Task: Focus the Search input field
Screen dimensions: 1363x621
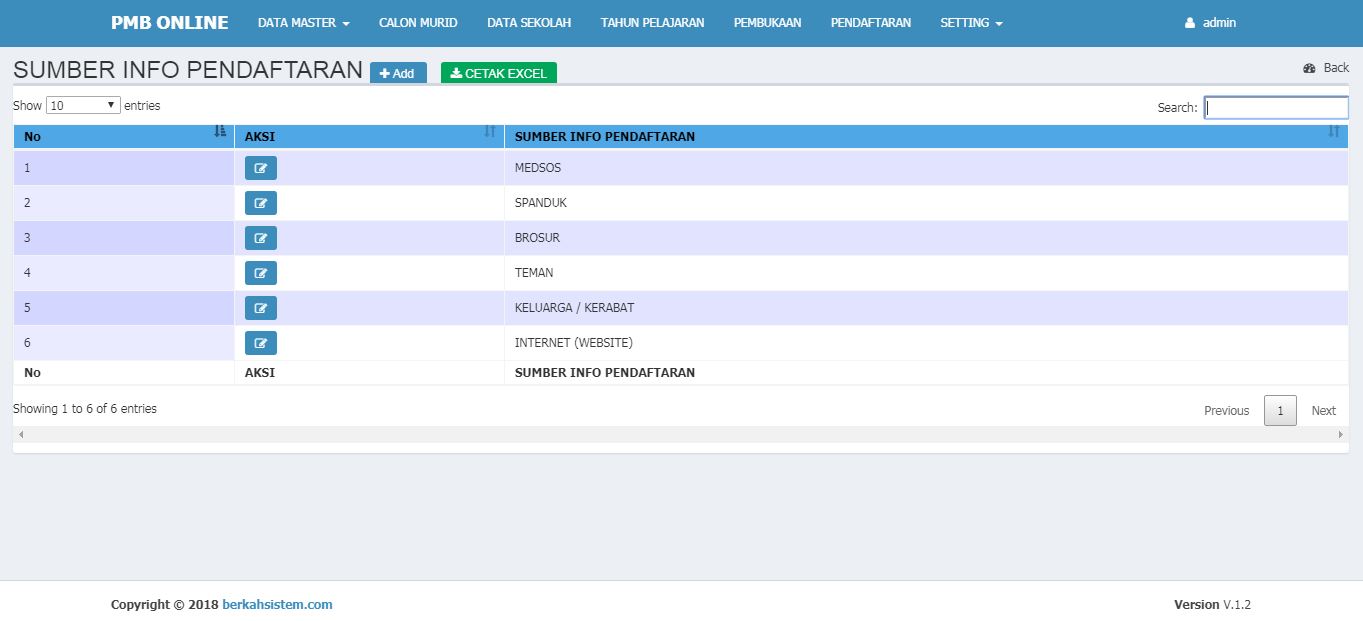Action: pos(1275,107)
